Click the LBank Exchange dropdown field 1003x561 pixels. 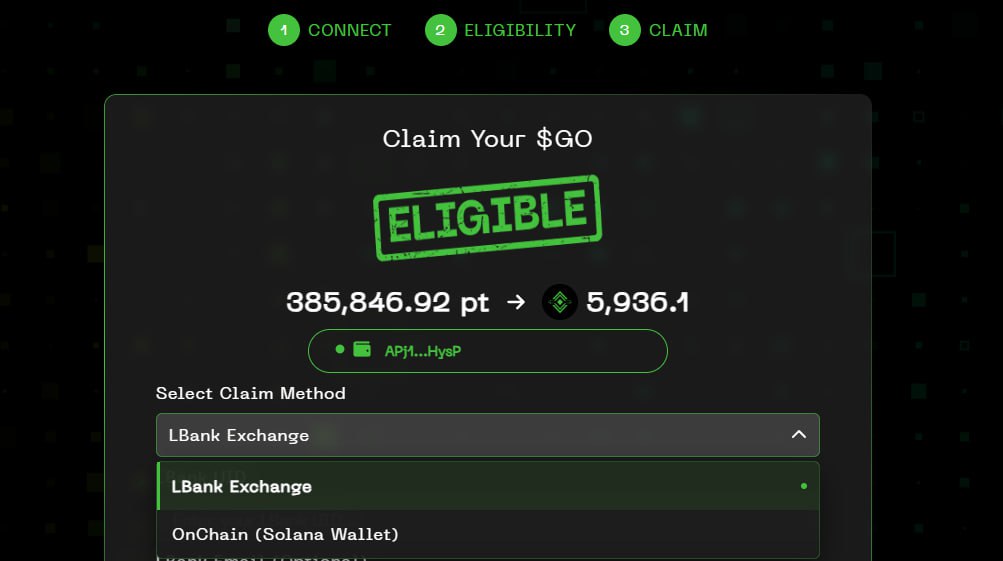(x=488, y=435)
